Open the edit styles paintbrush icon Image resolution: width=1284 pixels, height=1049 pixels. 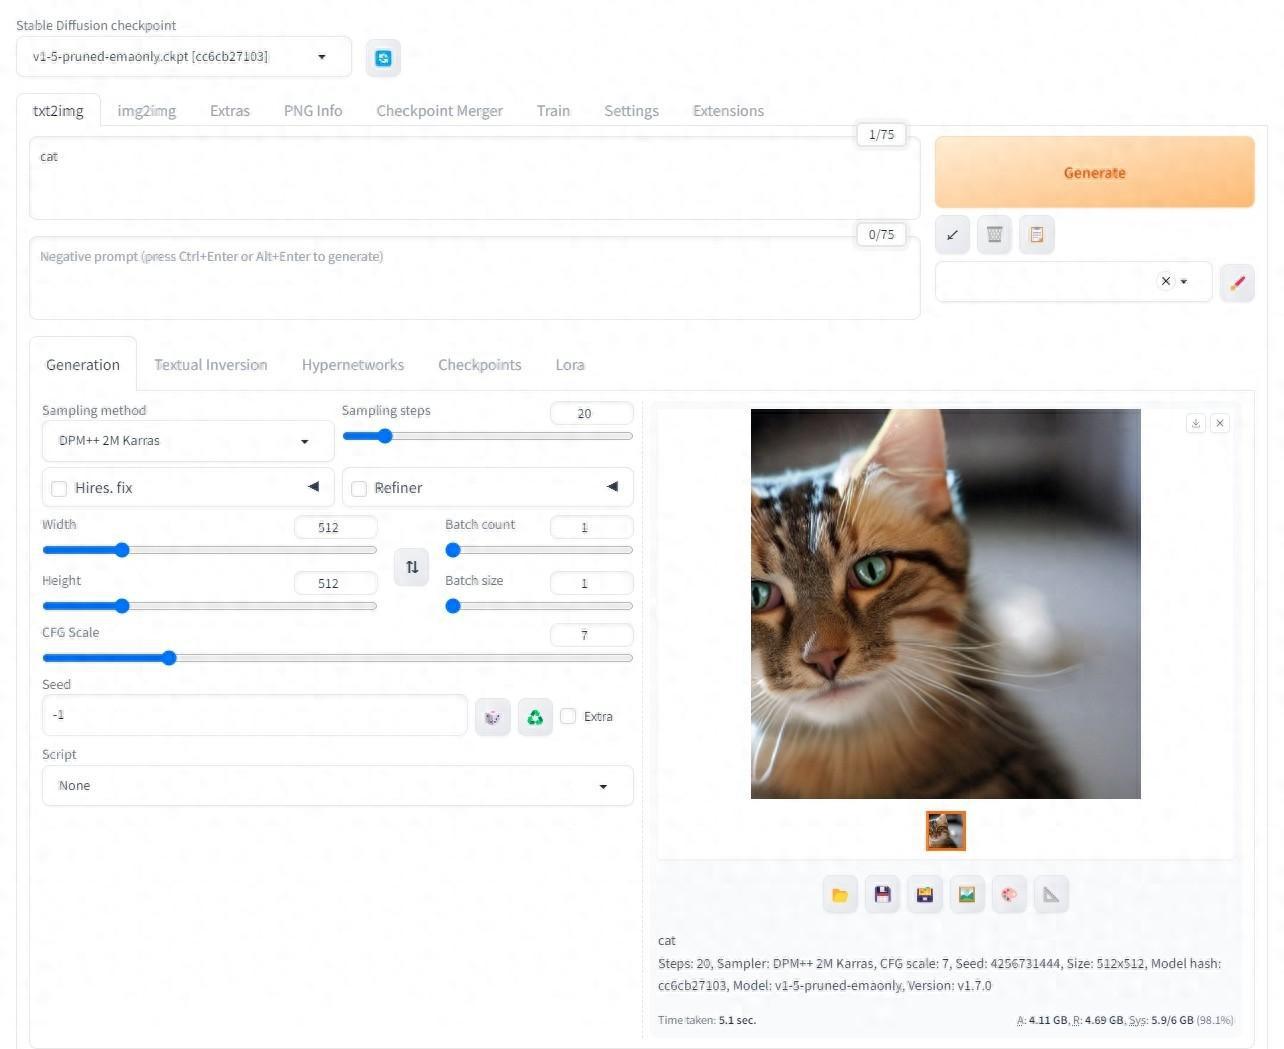[1237, 282]
